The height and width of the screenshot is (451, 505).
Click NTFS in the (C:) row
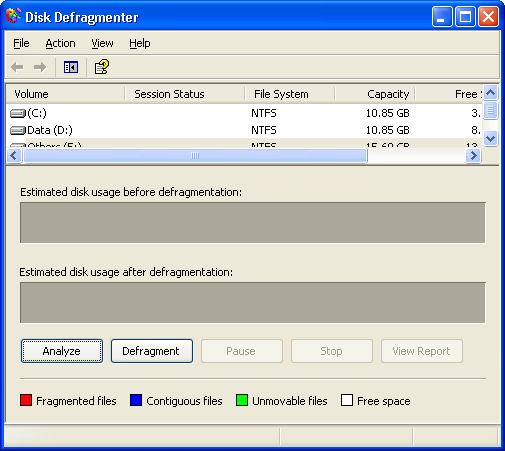click(264, 113)
